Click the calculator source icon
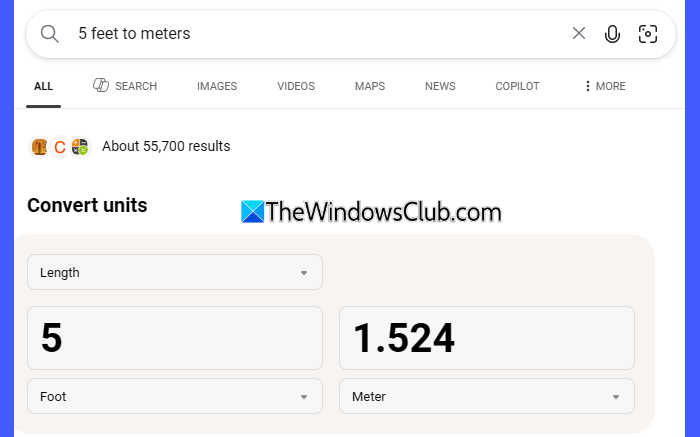Screen dimensions: 700x437 click(x=80, y=147)
